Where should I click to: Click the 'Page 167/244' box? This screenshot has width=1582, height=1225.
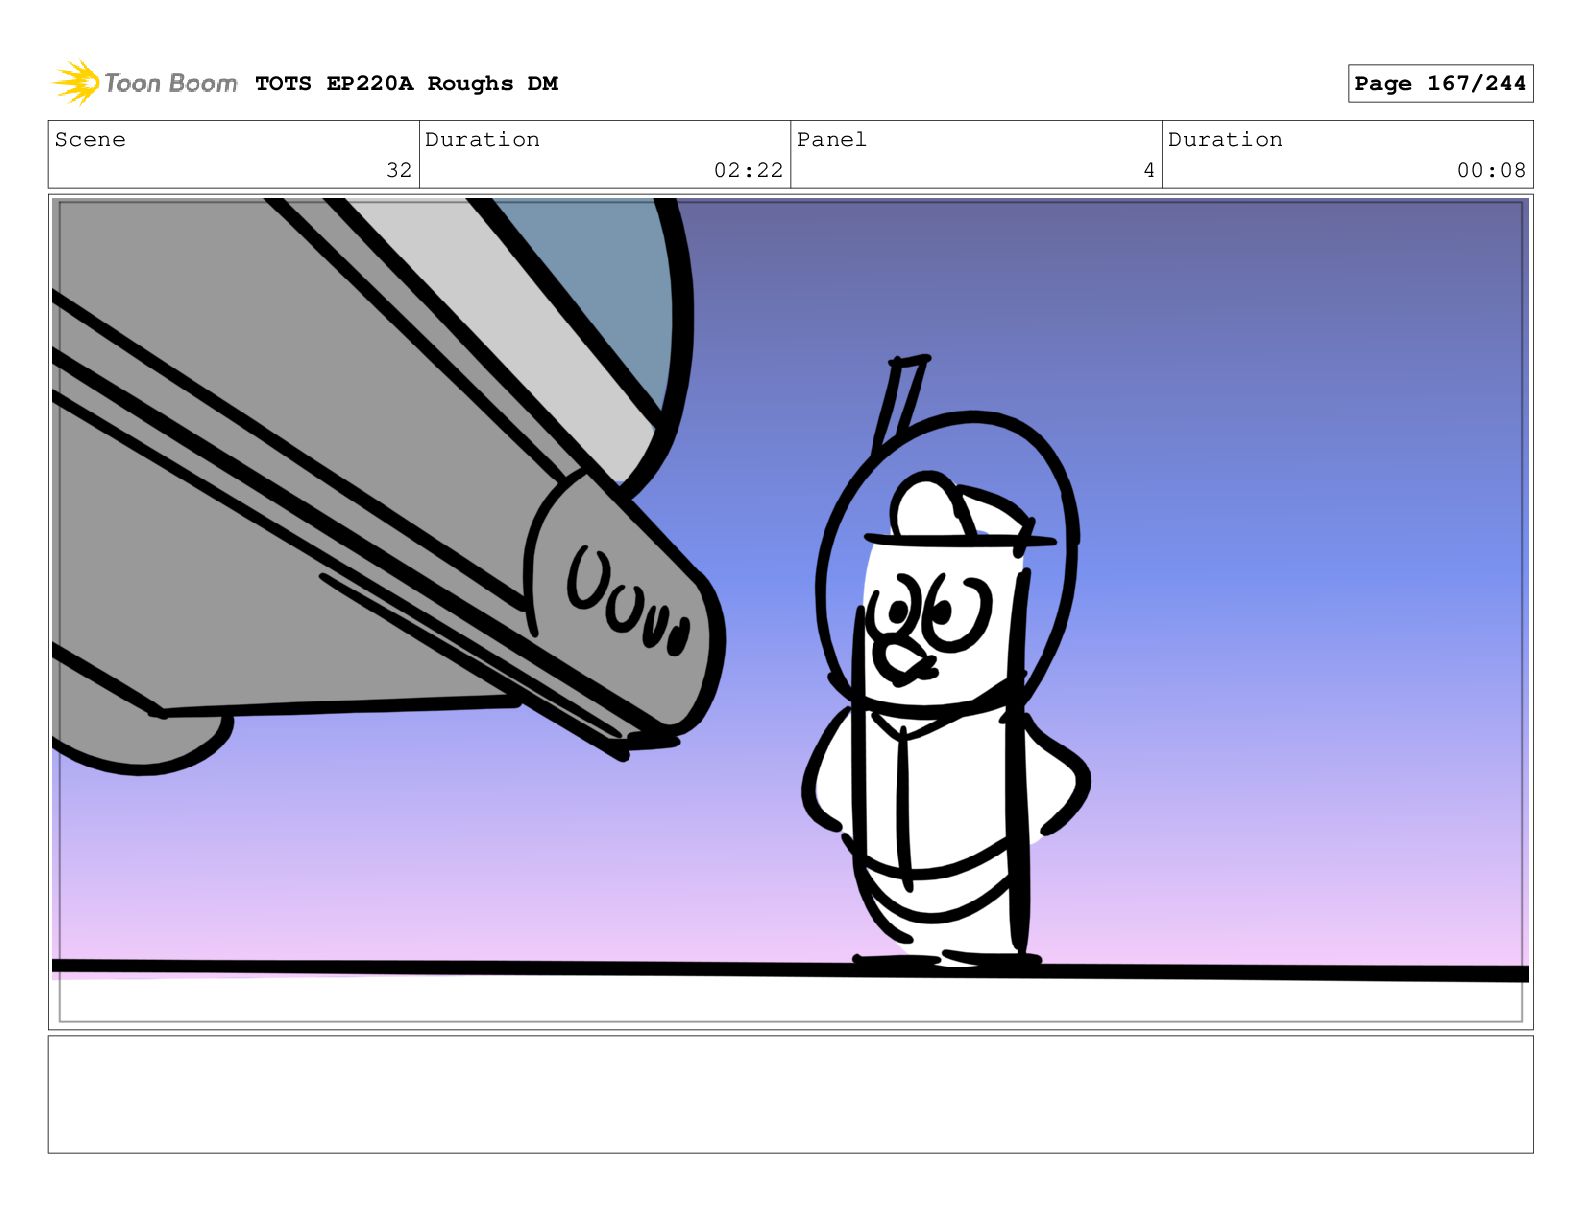coord(1440,84)
